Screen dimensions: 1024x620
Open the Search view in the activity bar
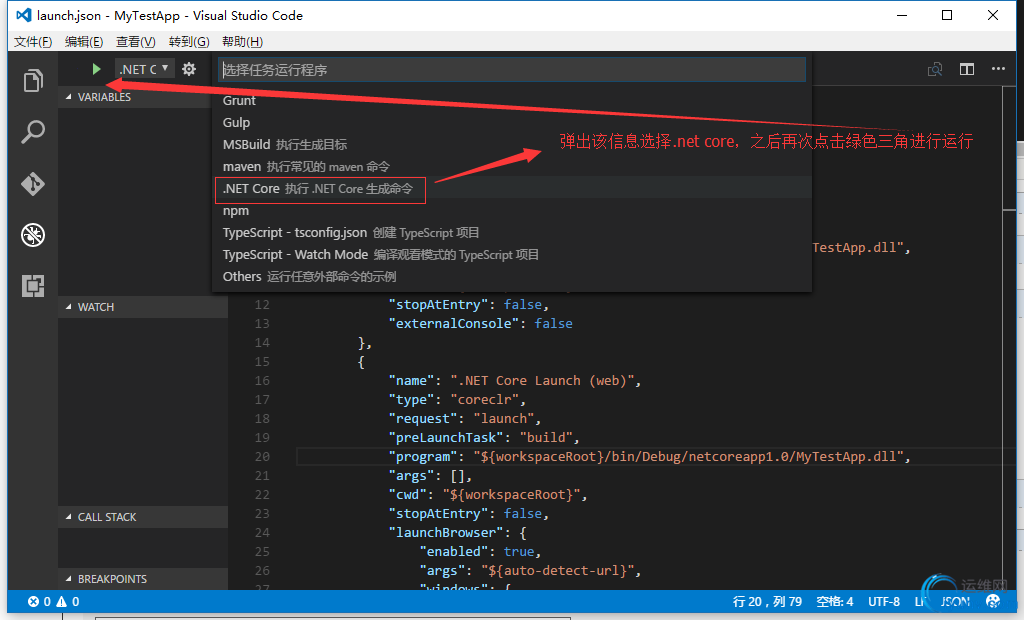33,132
